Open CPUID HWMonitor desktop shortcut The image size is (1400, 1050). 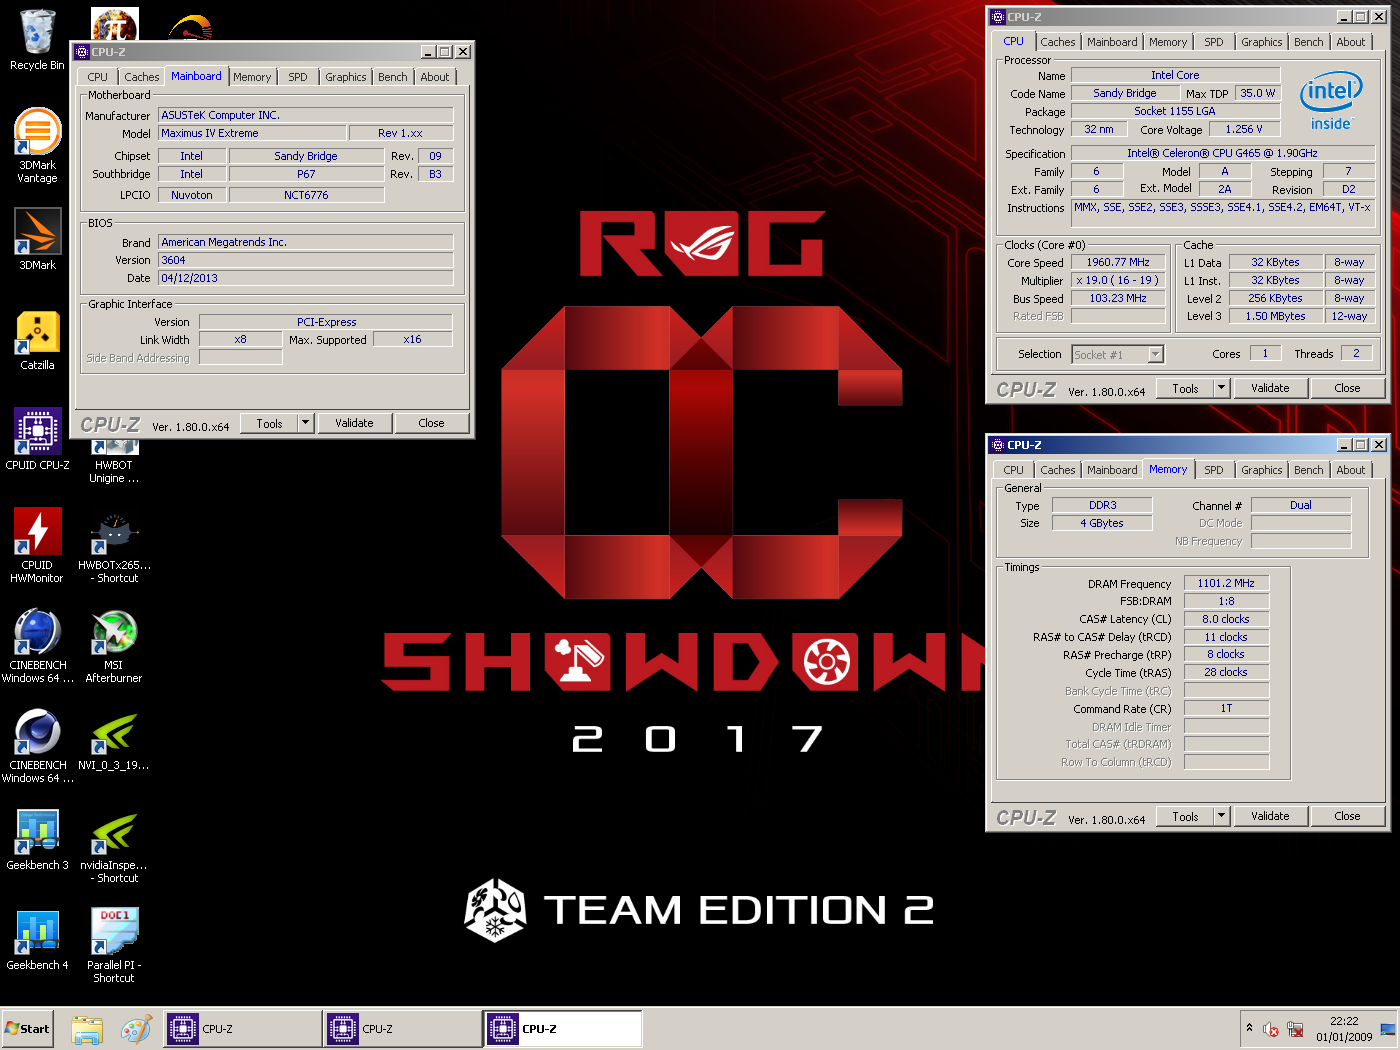coord(37,545)
